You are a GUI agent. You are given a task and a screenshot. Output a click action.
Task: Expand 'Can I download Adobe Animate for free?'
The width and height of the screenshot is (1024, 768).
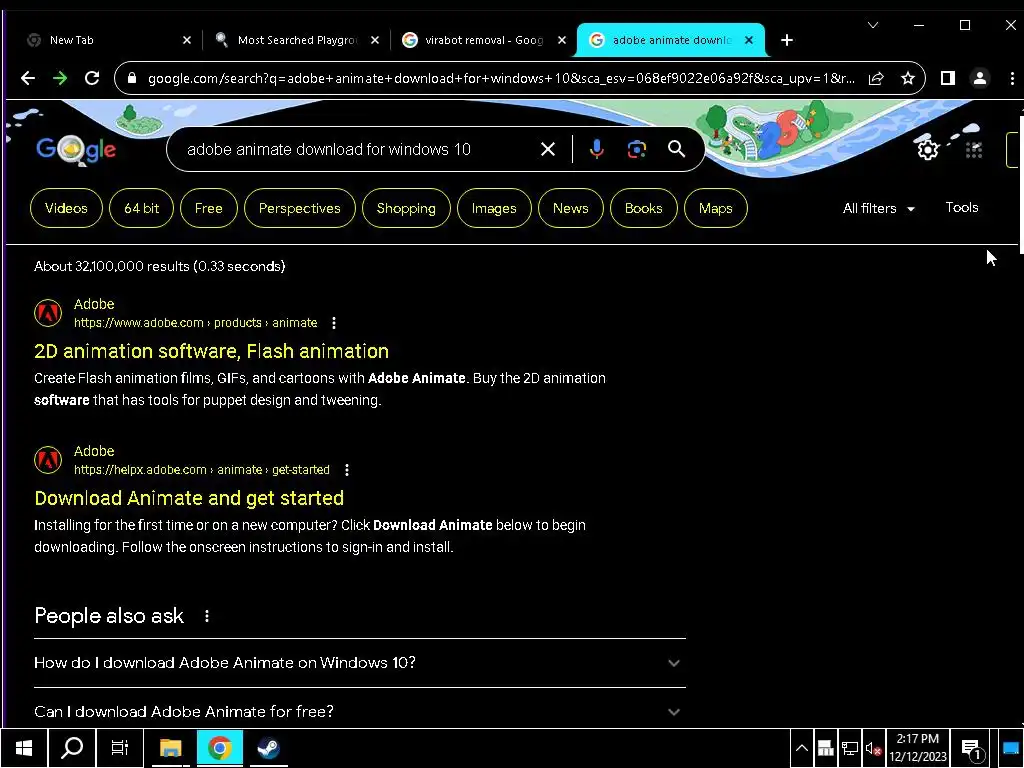tap(360, 711)
